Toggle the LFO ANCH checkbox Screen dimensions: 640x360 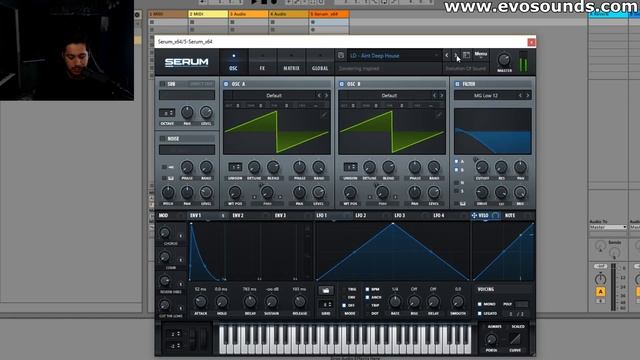tap(367, 297)
